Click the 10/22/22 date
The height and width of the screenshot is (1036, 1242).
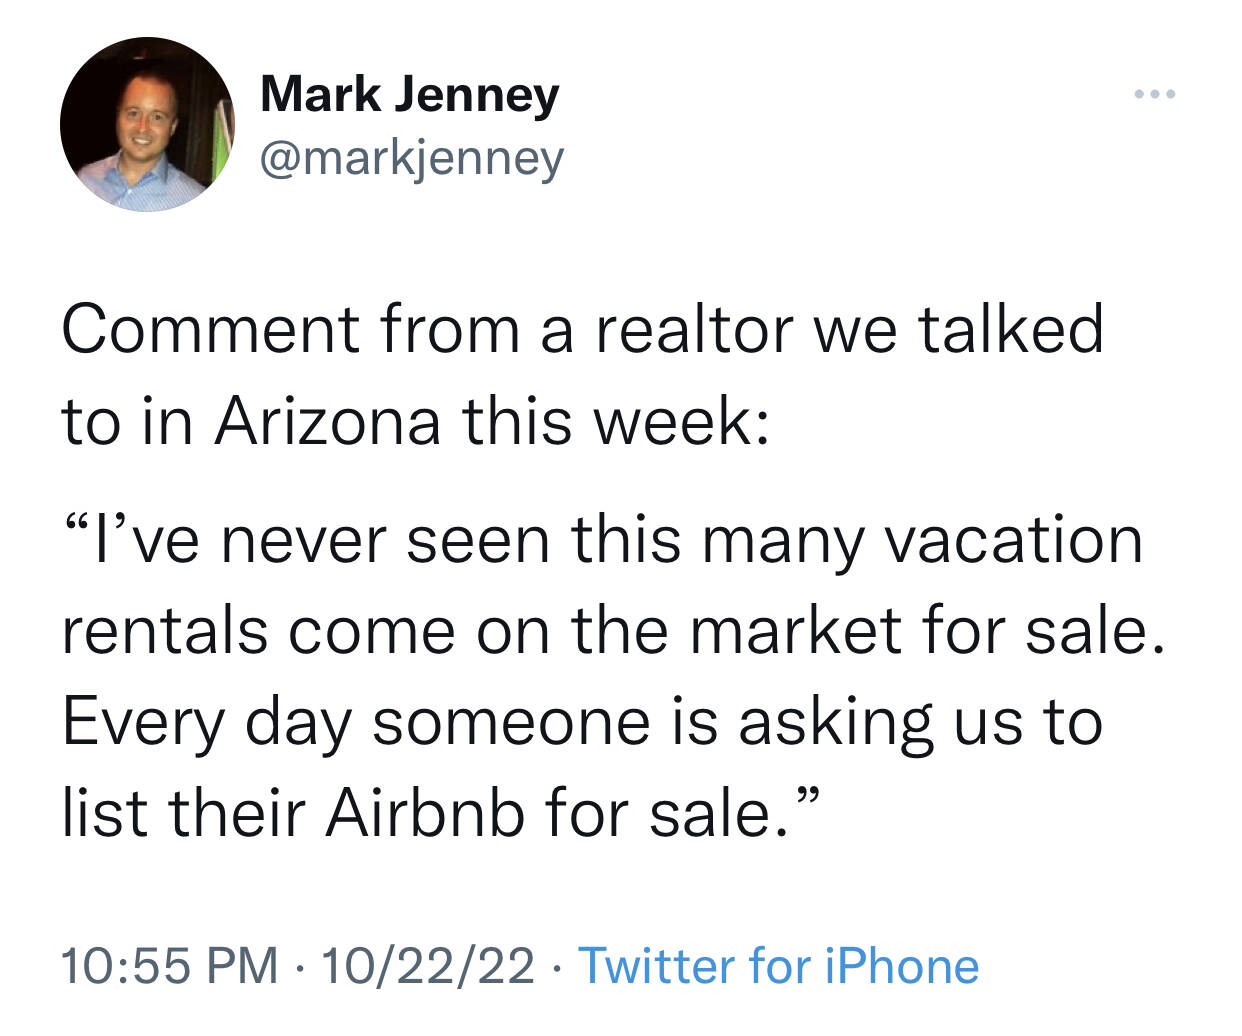(427, 966)
